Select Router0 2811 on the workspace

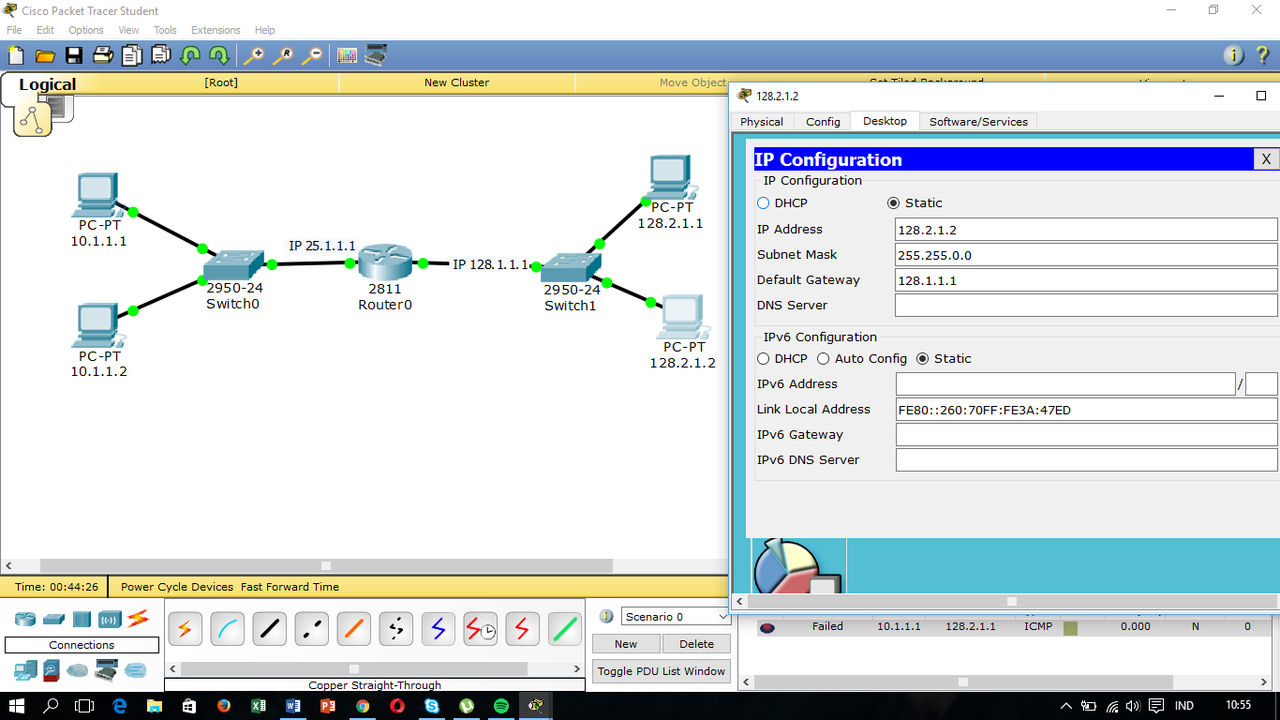pyautogui.click(x=385, y=263)
